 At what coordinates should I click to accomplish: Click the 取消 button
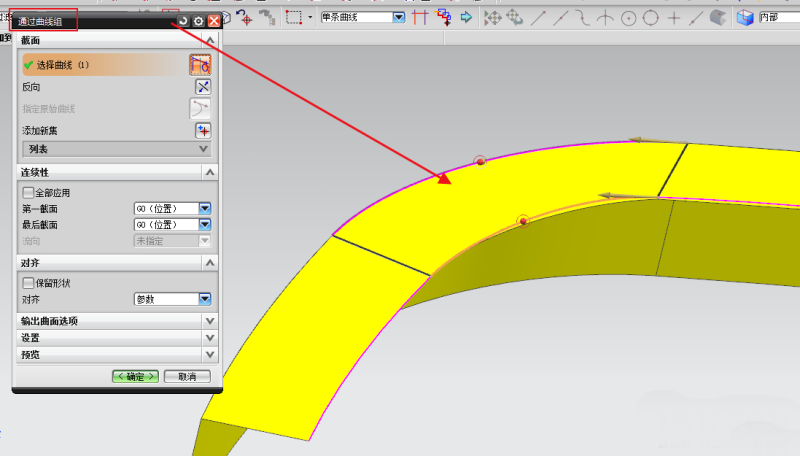pos(187,377)
